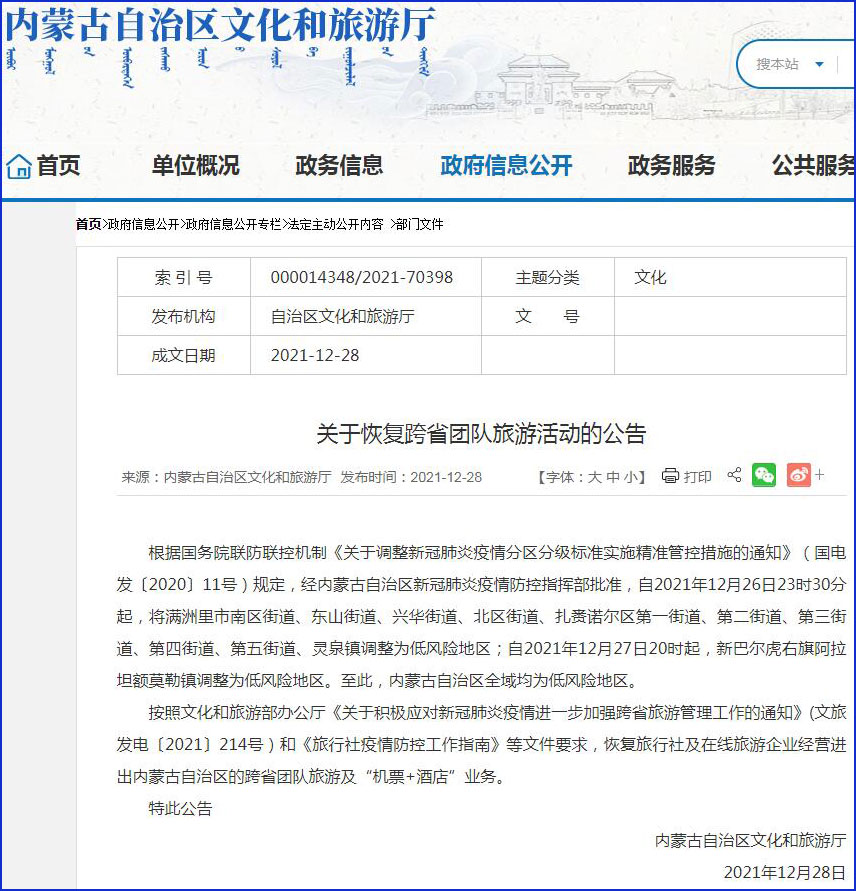
Task: Set font size to 小
Action: point(631,477)
